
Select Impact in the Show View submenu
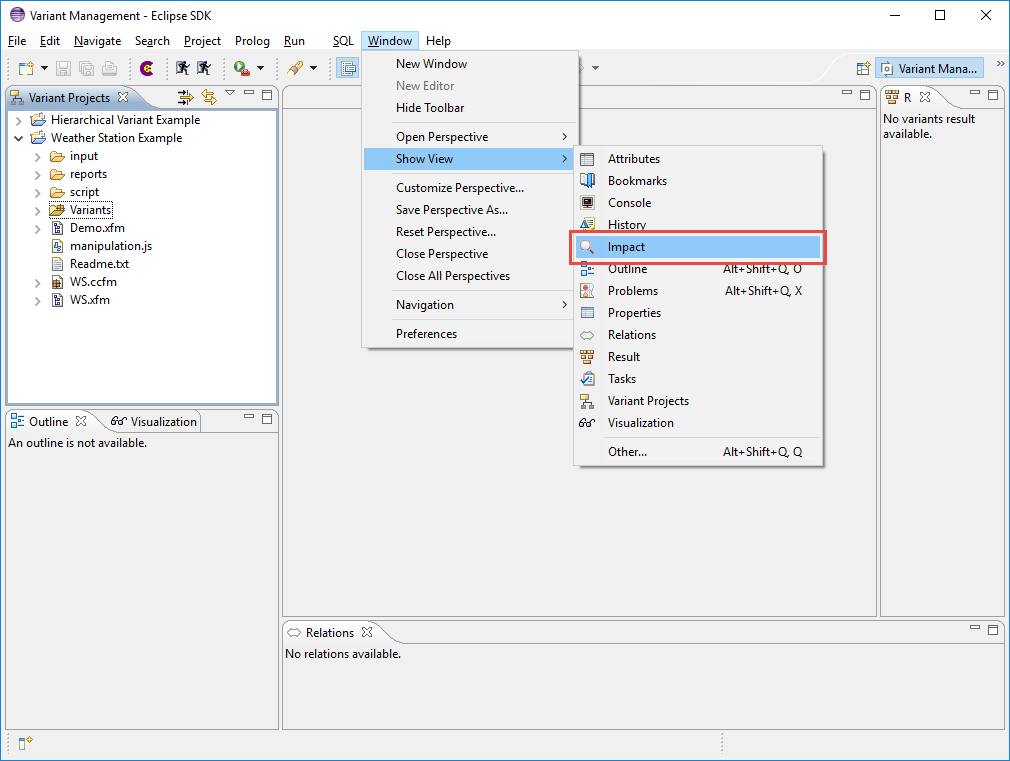698,247
